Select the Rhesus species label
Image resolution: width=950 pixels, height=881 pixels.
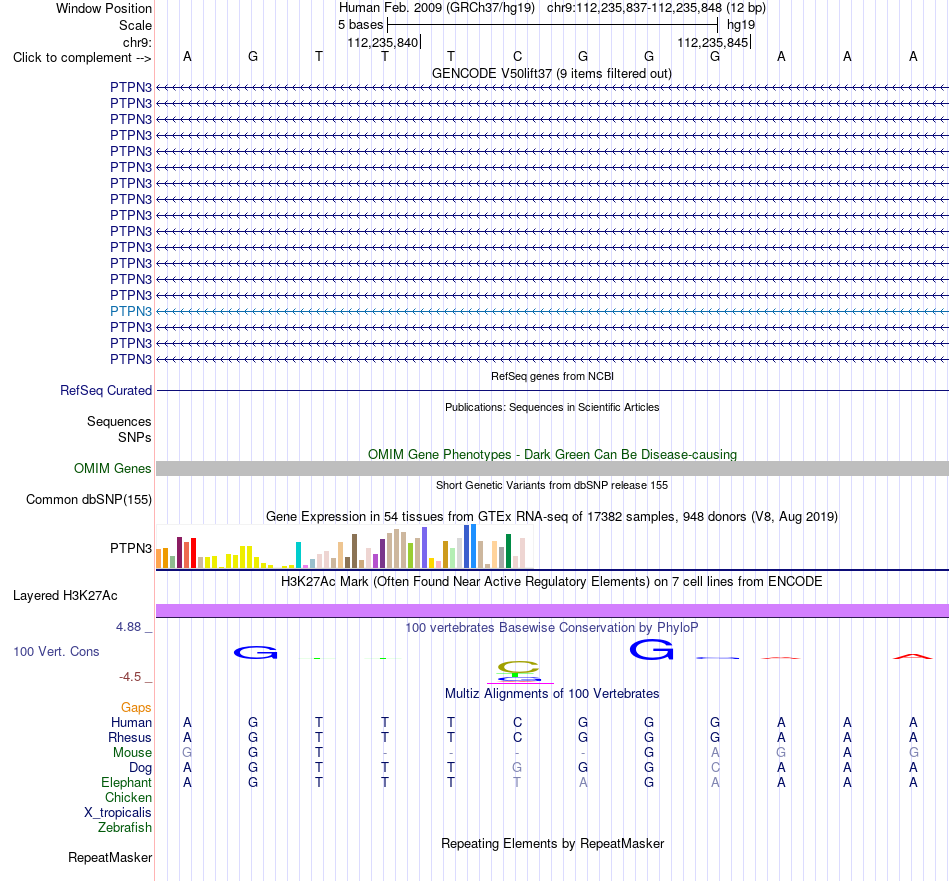(x=130, y=737)
